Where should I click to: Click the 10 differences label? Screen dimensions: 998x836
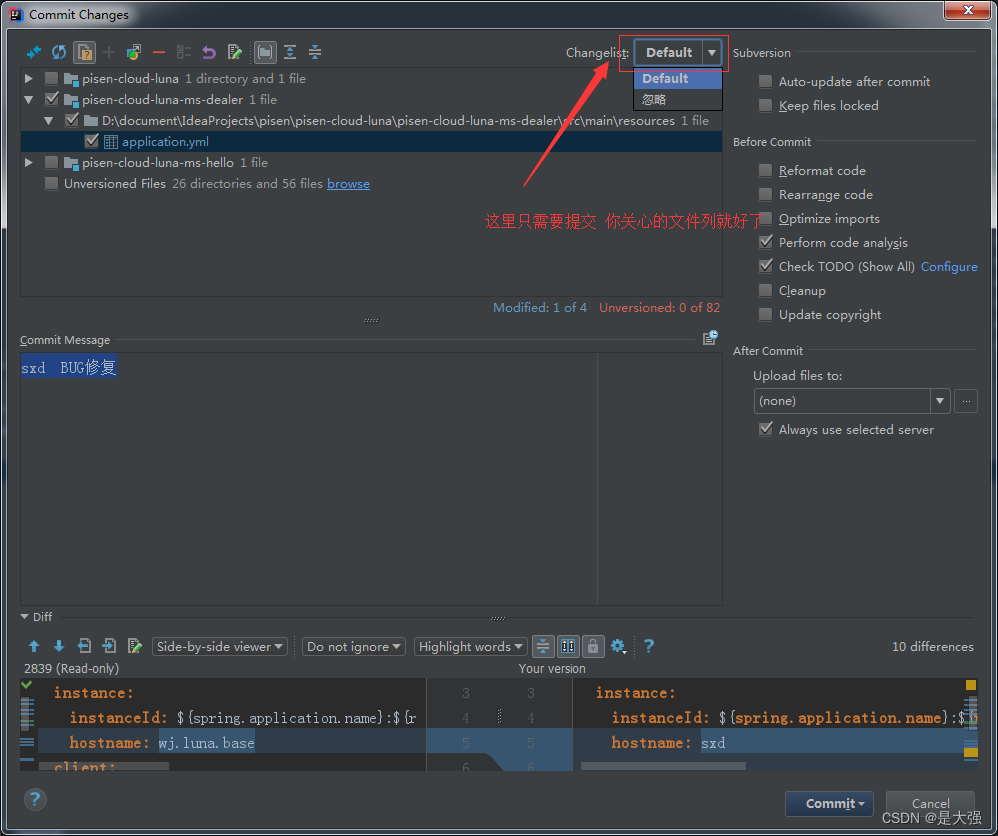(932, 646)
